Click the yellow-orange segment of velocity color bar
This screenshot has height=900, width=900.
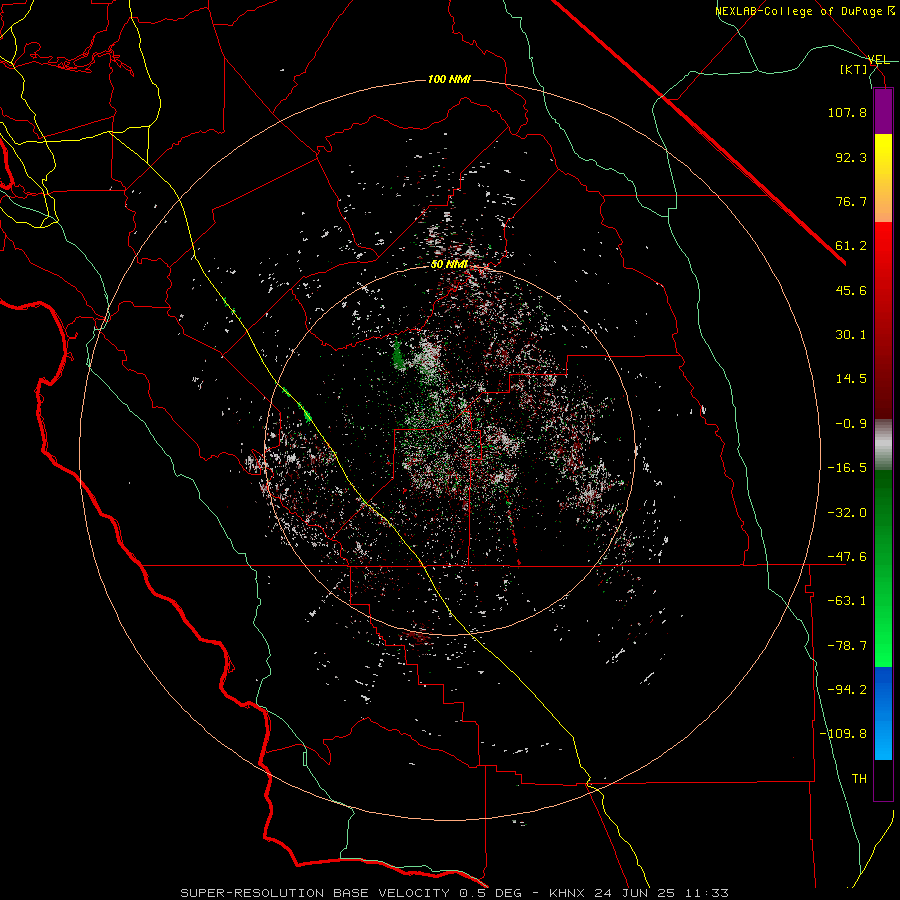coord(883,178)
